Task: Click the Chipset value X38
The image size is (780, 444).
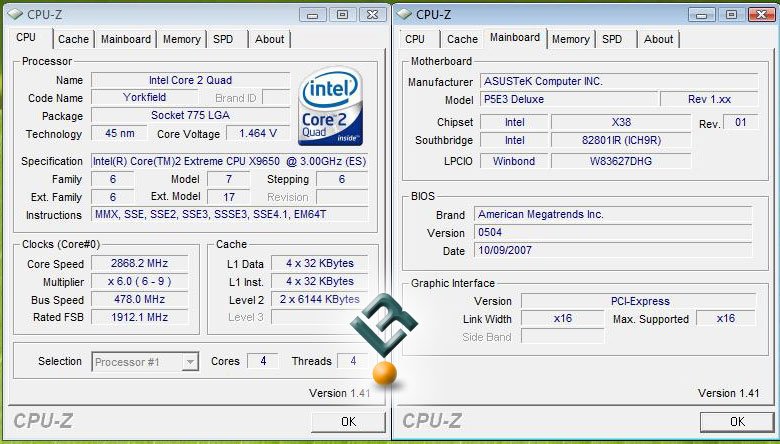Action: (621, 122)
